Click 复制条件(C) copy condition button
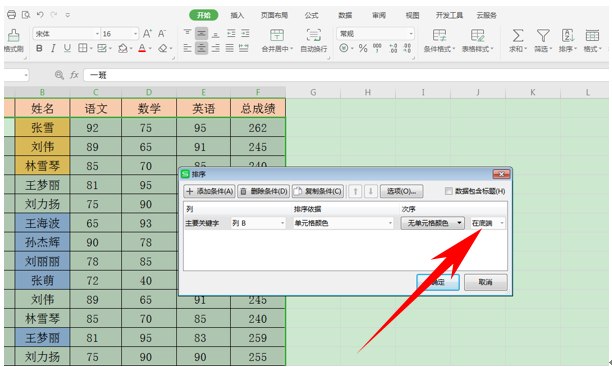The height and width of the screenshot is (367, 612). click(x=318, y=191)
